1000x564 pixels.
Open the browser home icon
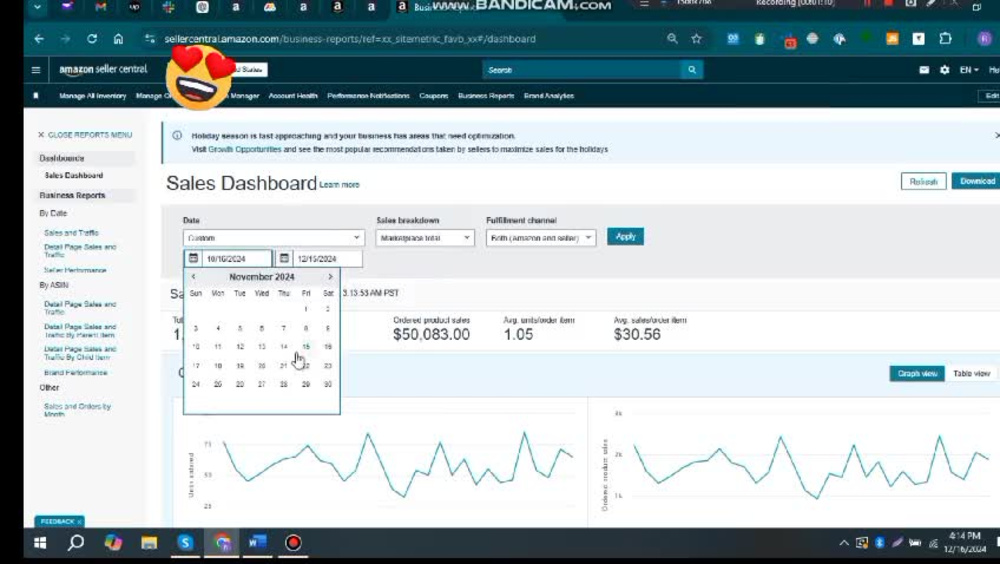pyautogui.click(x=118, y=39)
